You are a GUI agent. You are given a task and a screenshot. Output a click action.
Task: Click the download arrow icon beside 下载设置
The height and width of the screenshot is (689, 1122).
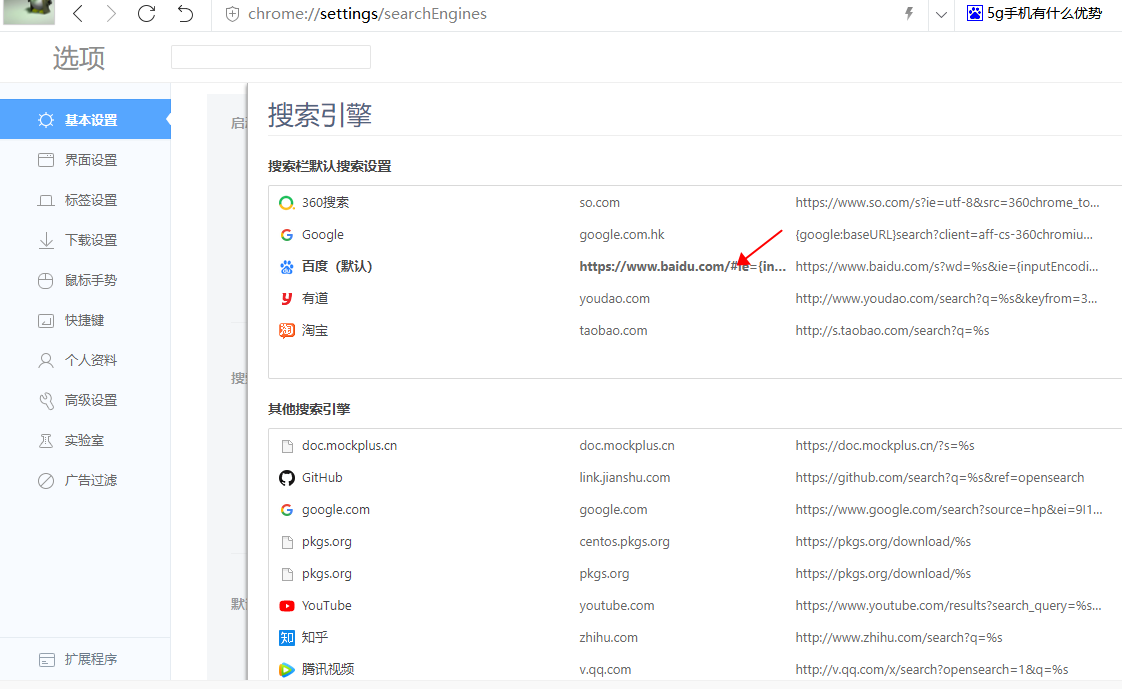46,240
